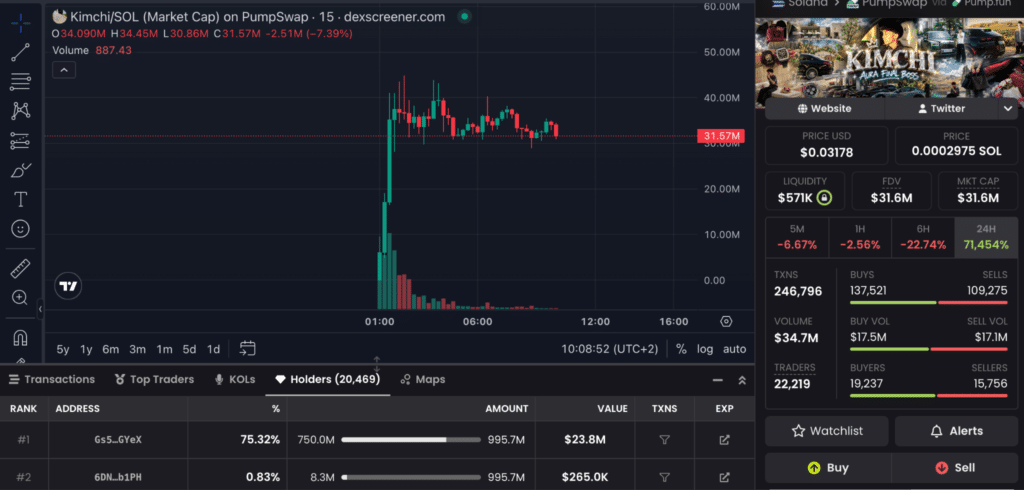Collapse the drawing toolbar side arrow
1024x490 pixels.
tap(40, 308)
